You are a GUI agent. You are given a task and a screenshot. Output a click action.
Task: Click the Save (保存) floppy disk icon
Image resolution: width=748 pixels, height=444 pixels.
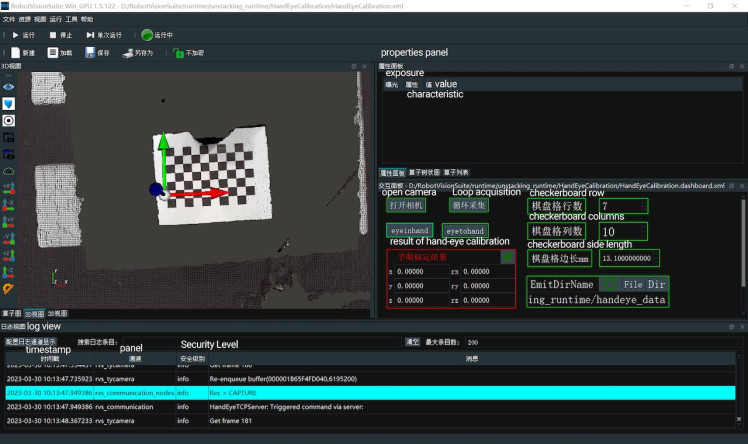click(x=90, y=52)
